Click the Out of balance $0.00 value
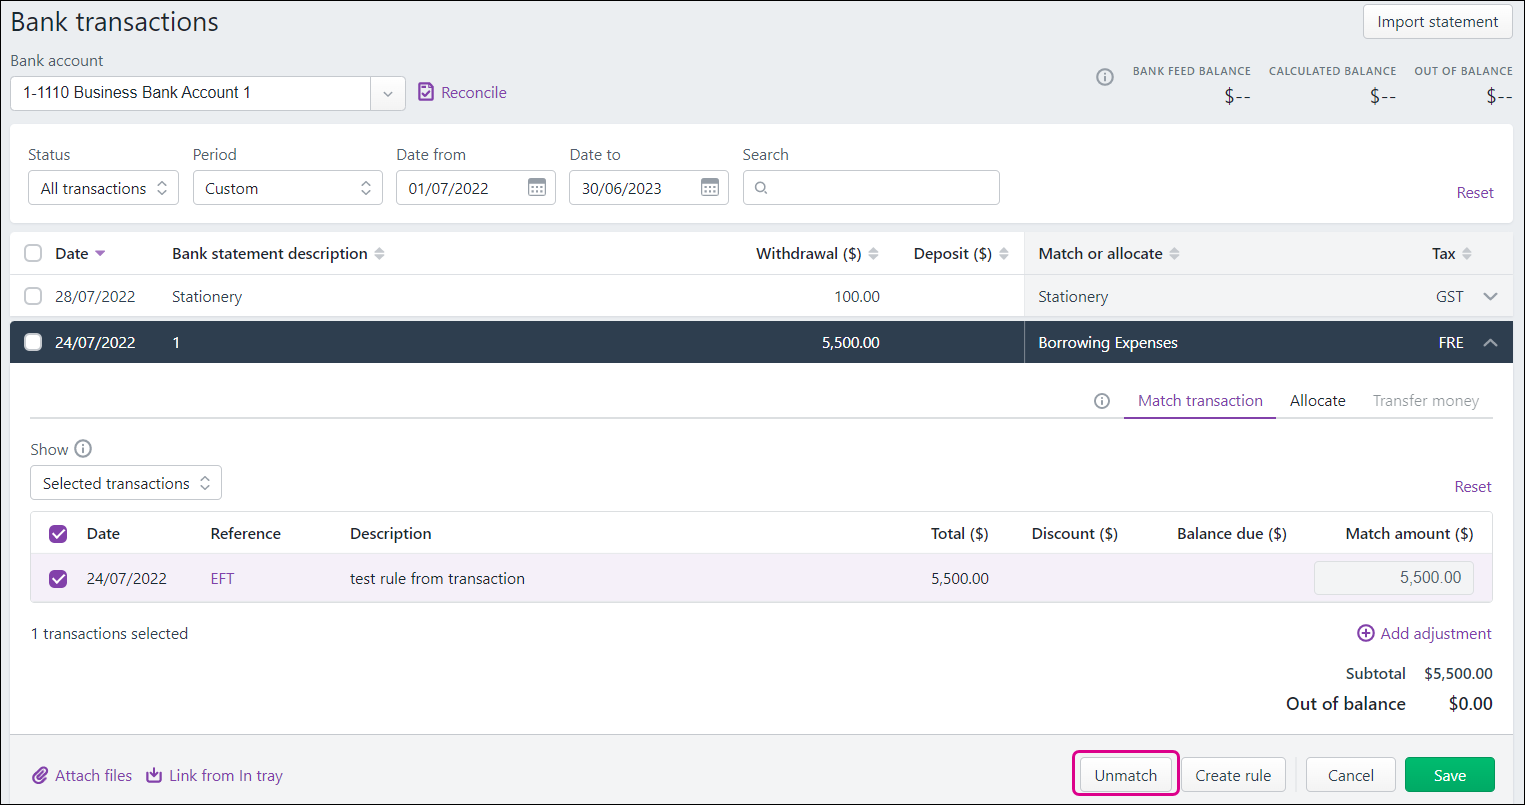This screenshot has height=805, width=1525. 1471,704
